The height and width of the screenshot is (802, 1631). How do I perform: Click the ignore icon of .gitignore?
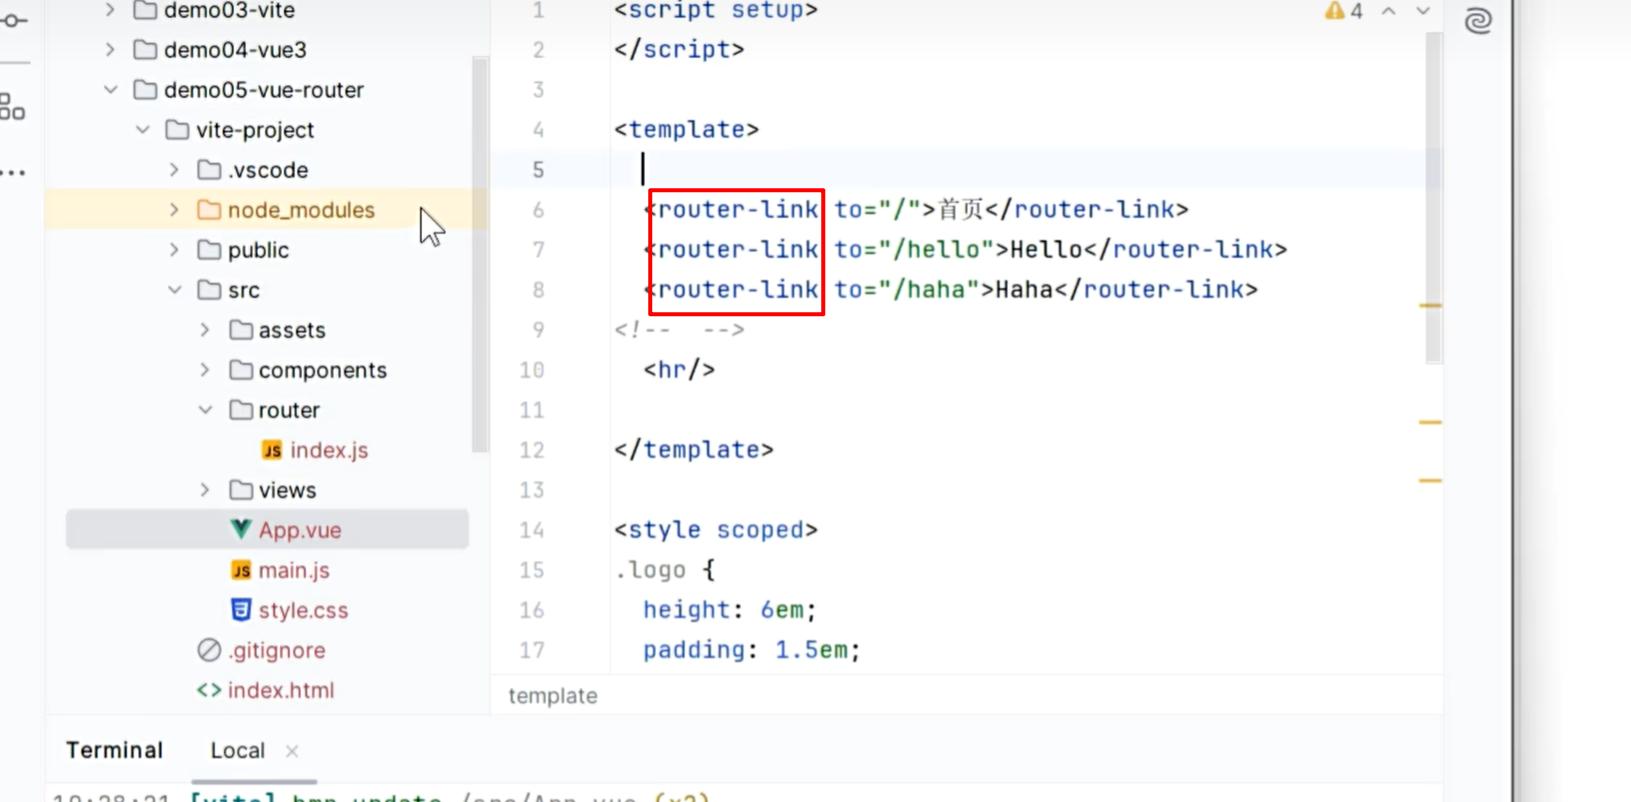(x=209, y=650)
